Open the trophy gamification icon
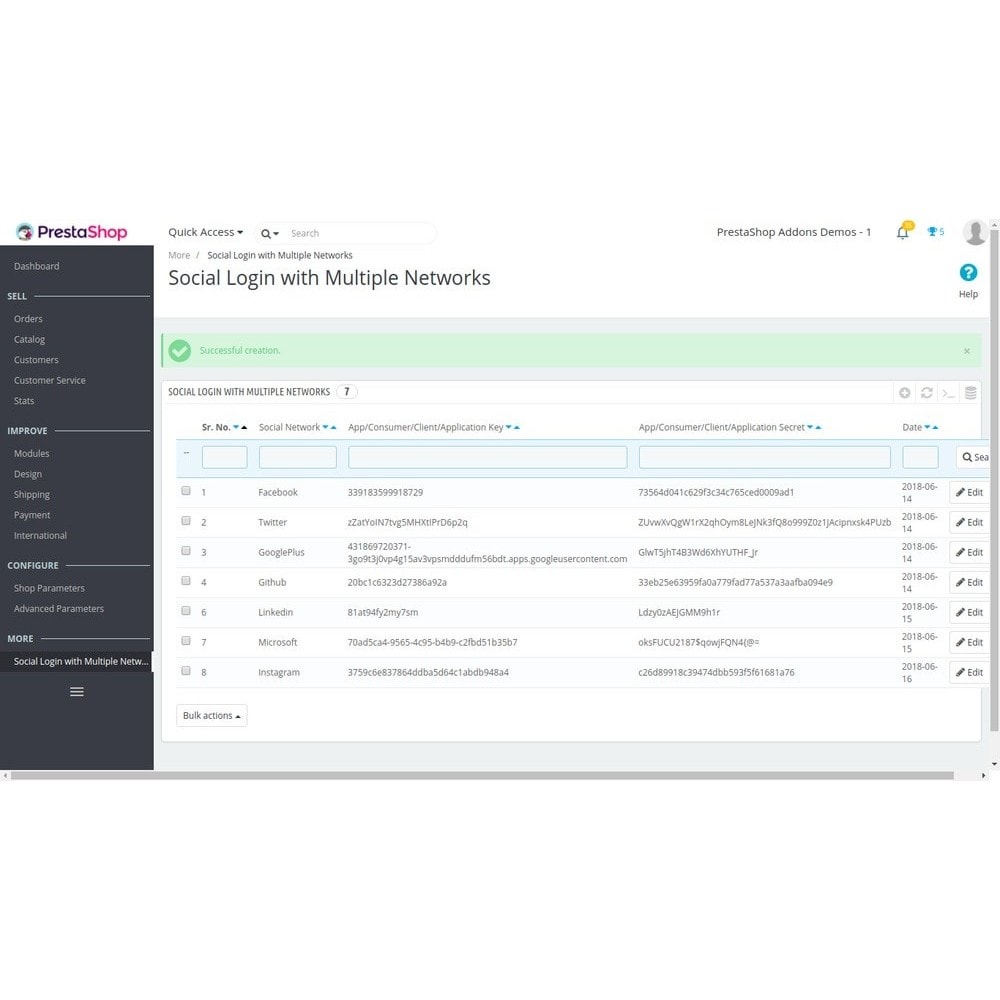 (x=935, y=232)
